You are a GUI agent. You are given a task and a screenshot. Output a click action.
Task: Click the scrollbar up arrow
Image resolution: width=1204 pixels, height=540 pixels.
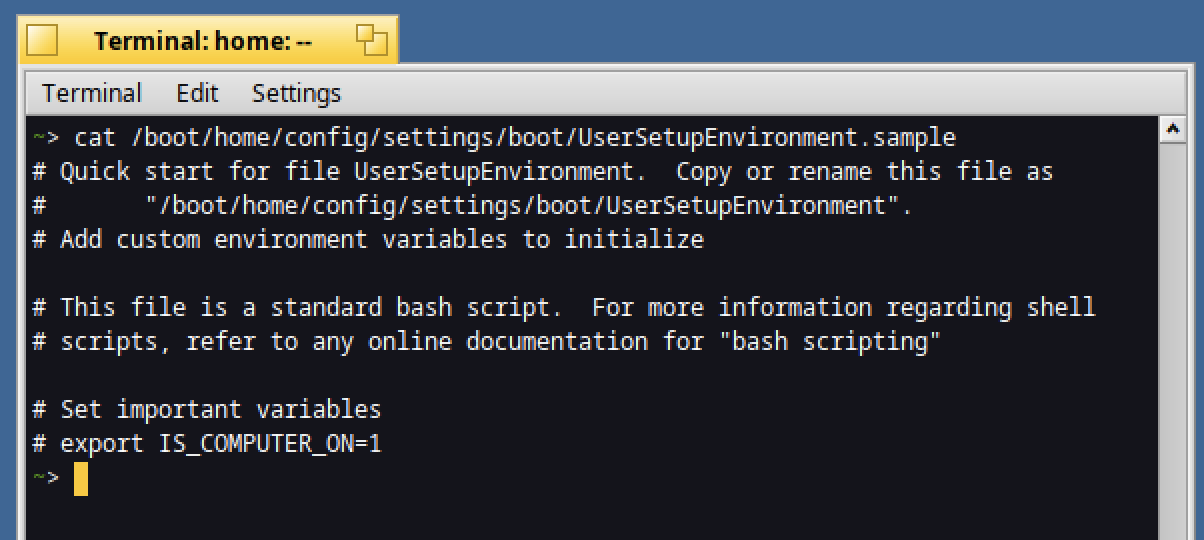1172,129
